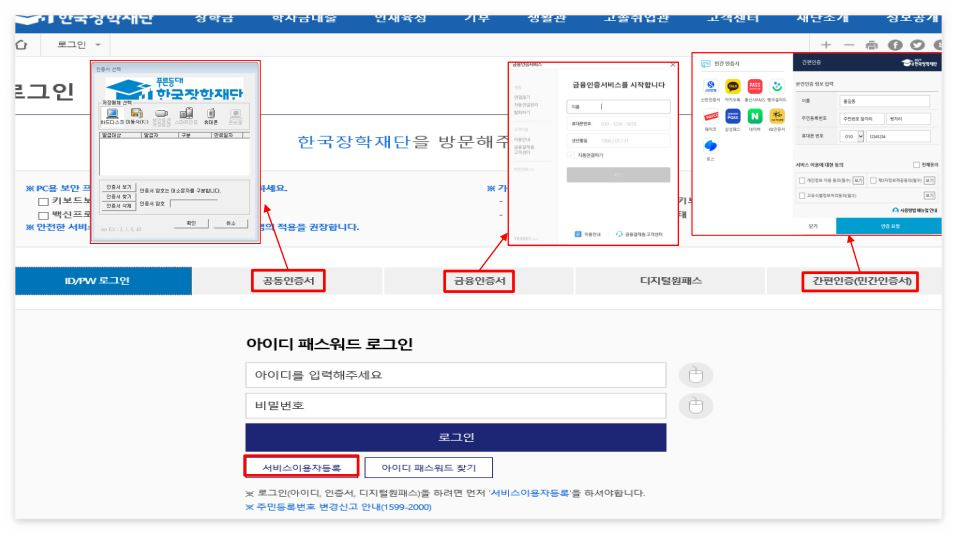Open 장학금 top menu
Viewport: 957px width, 534px height.
click(214, 19)
